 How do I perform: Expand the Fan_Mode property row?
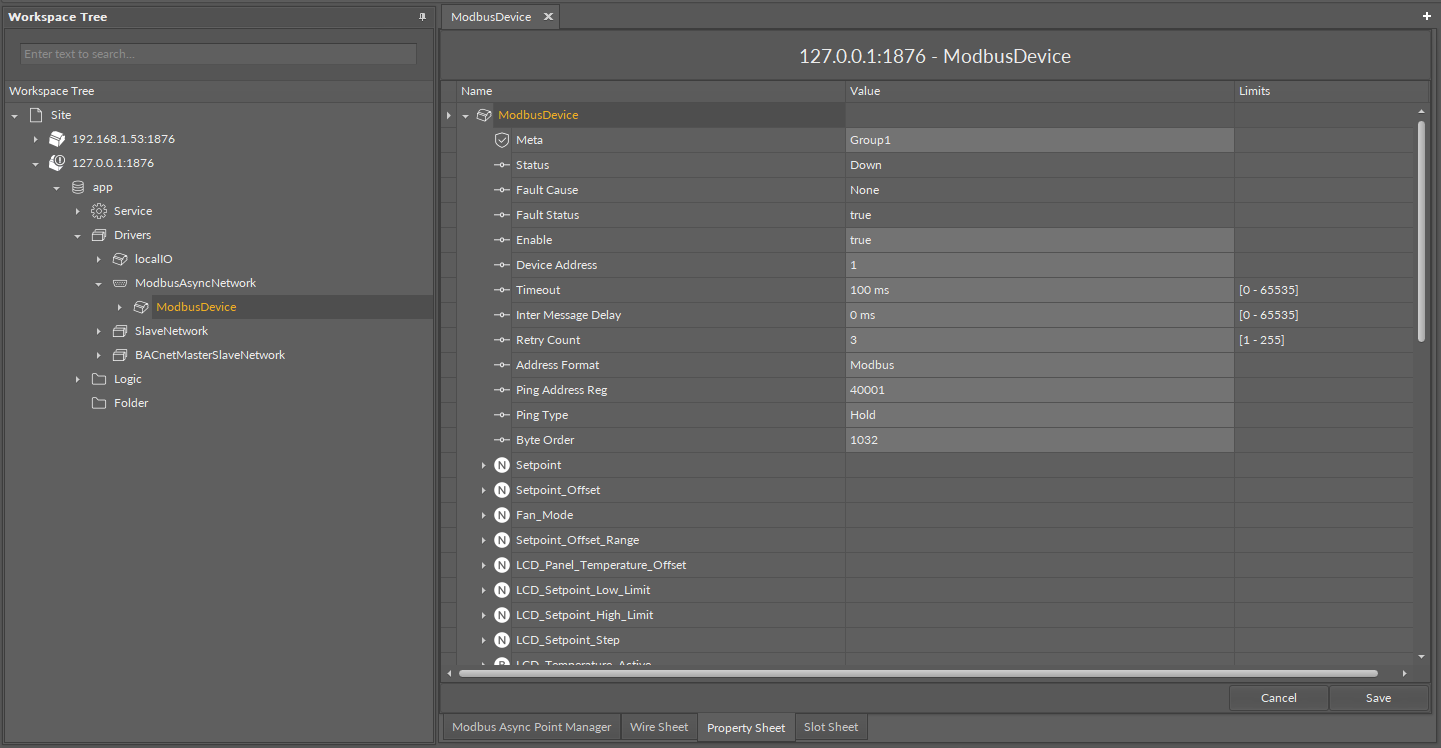483,515
